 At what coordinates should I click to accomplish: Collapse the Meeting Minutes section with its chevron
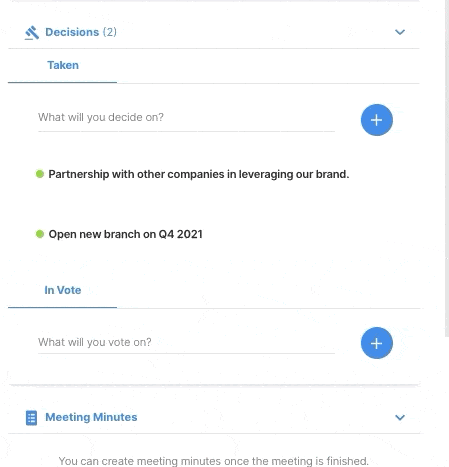(400, 417)
